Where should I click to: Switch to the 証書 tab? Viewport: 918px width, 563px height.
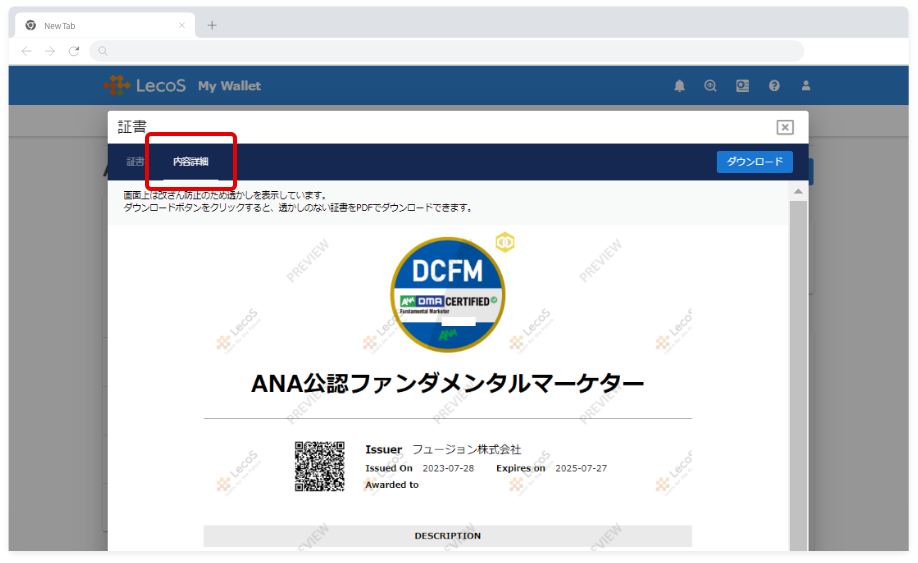[x=135, y=162]
